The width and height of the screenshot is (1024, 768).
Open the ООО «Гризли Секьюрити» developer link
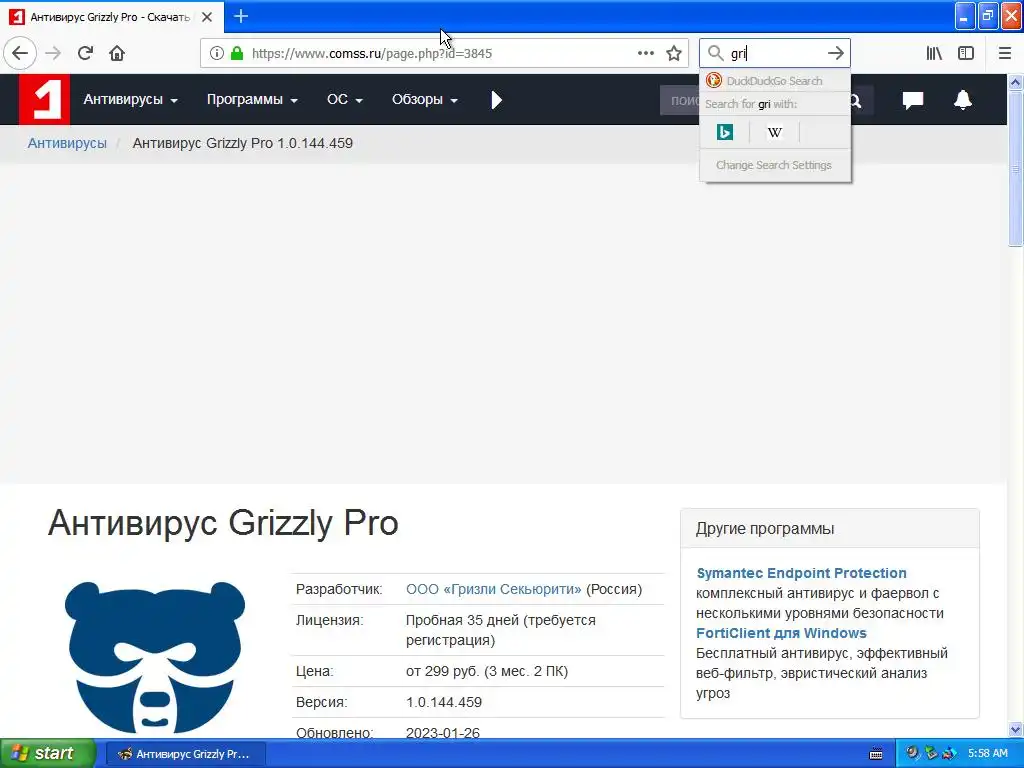point(494,589)
